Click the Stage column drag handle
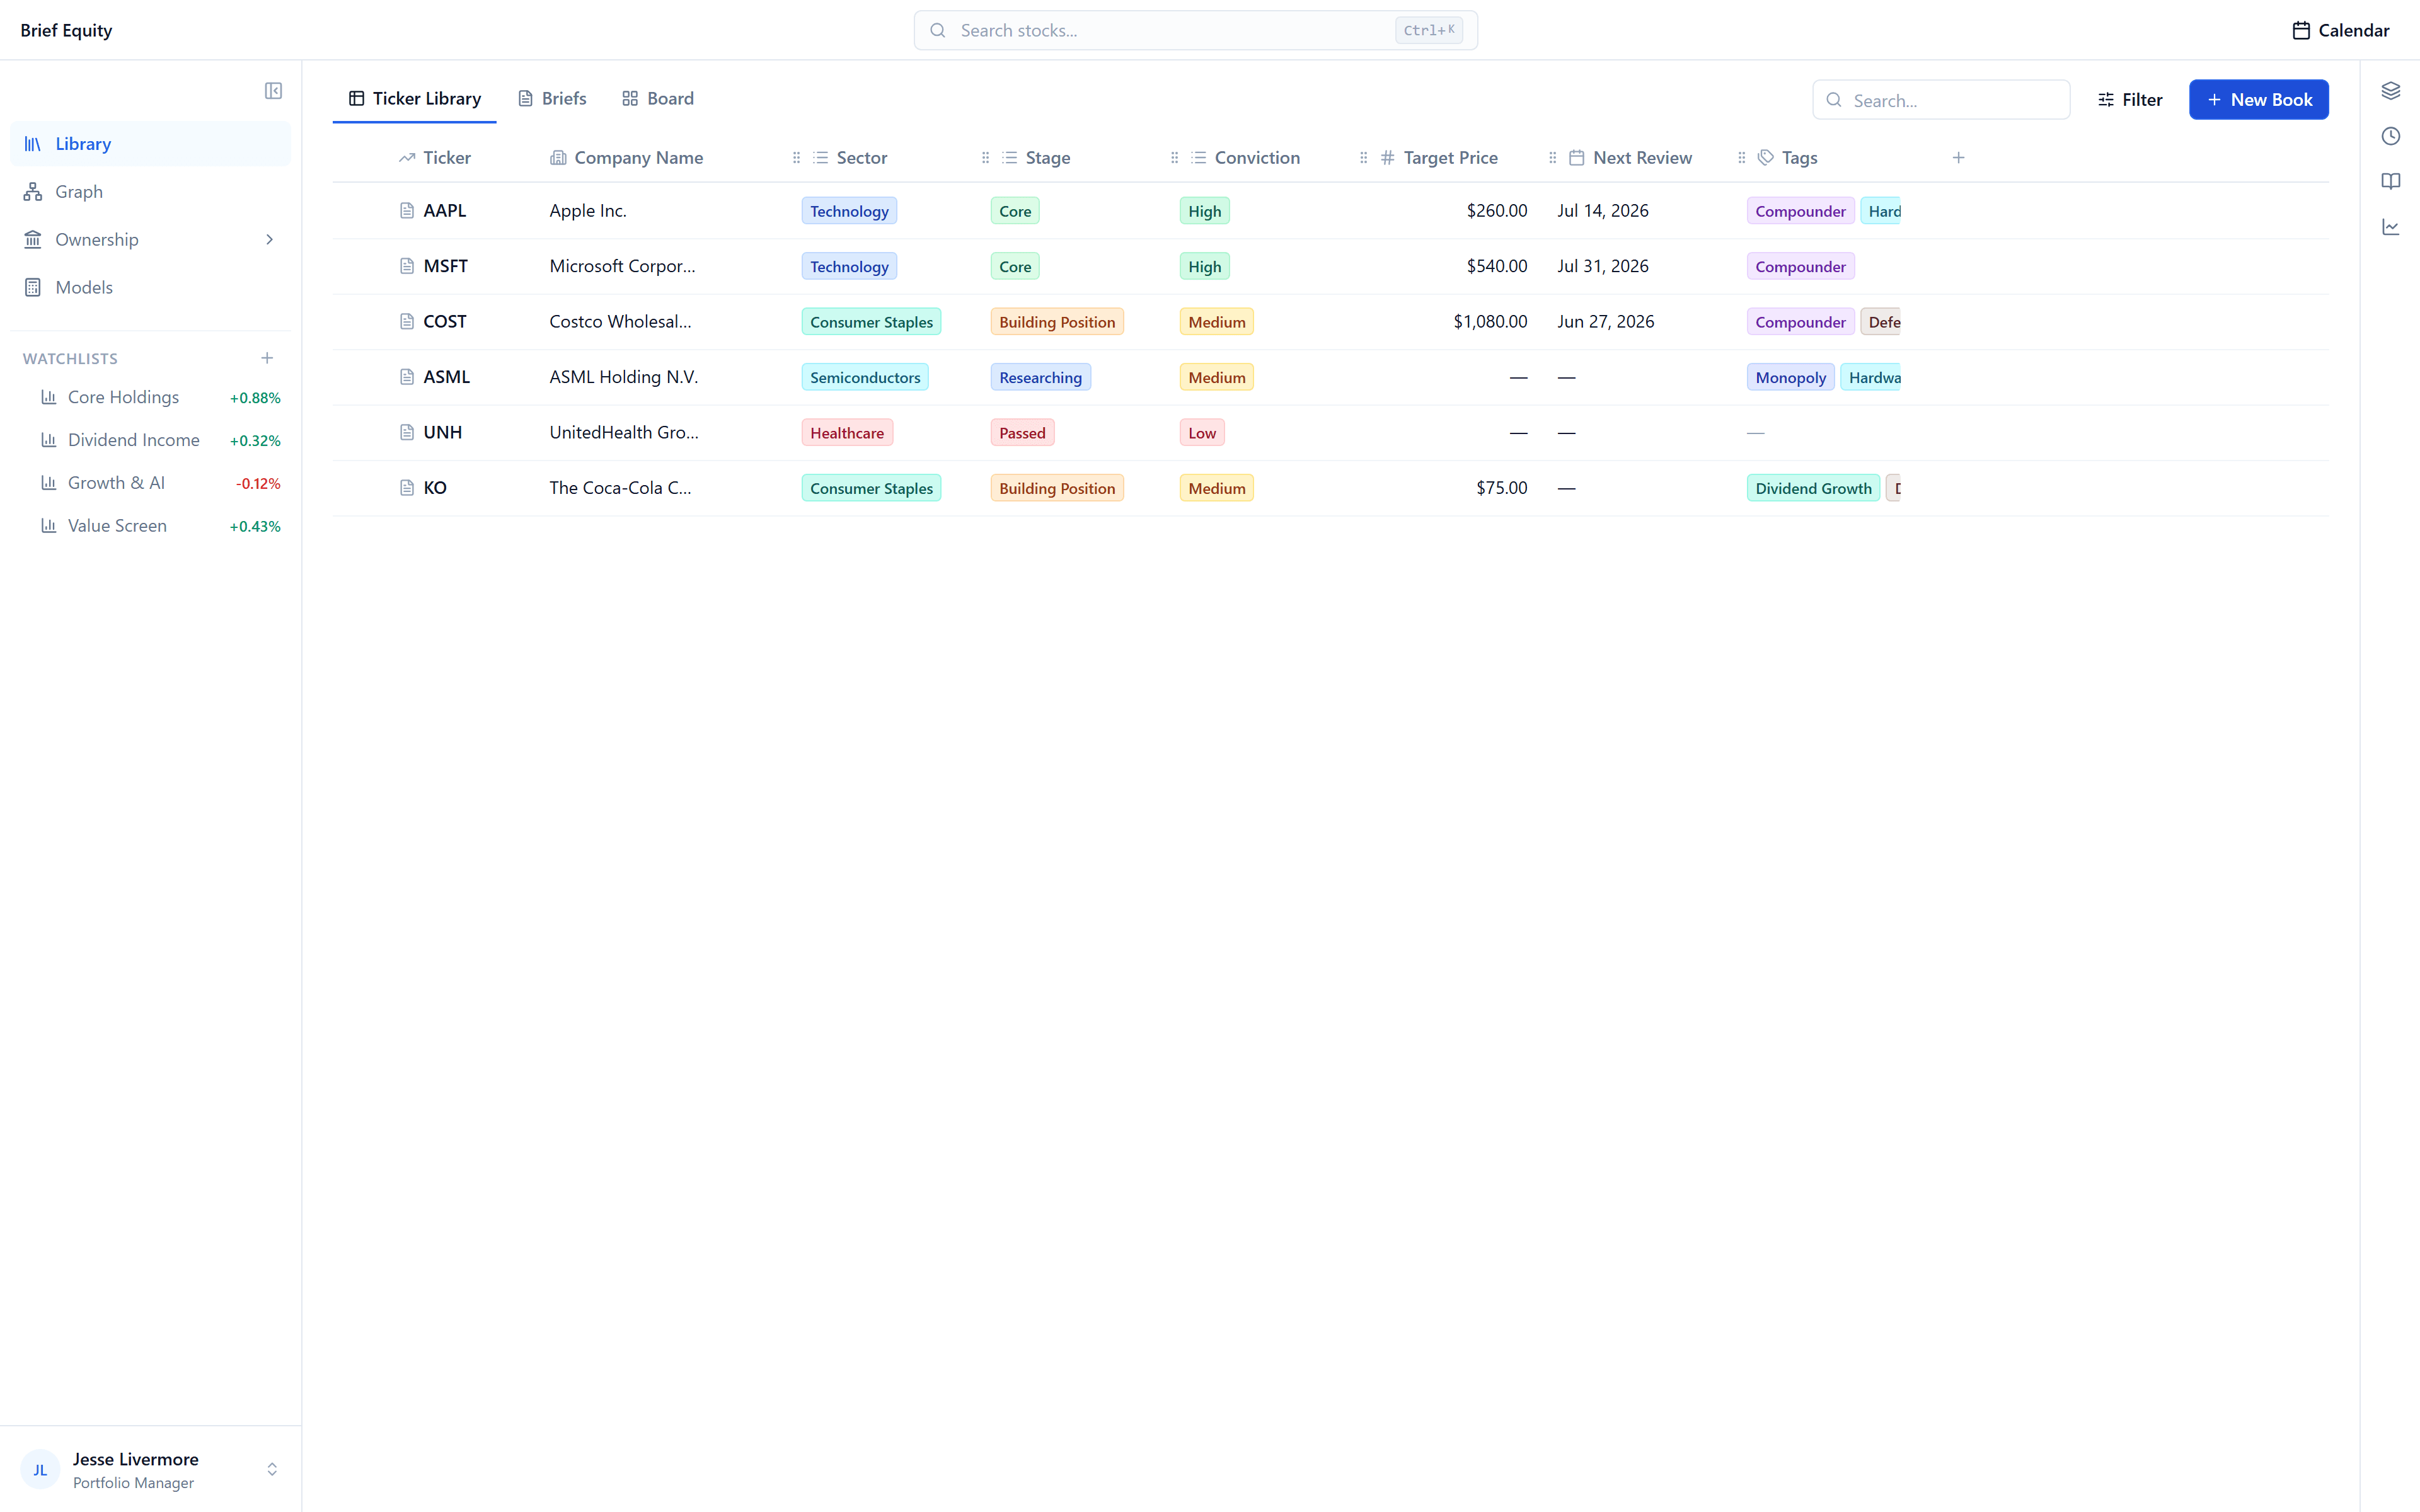Screen dimensions: 2420x1512 point(985,158)
